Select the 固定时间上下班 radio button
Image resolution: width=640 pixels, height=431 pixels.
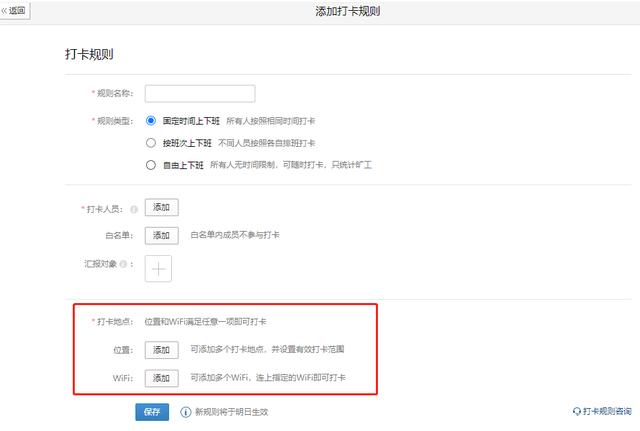pos(151,121)
